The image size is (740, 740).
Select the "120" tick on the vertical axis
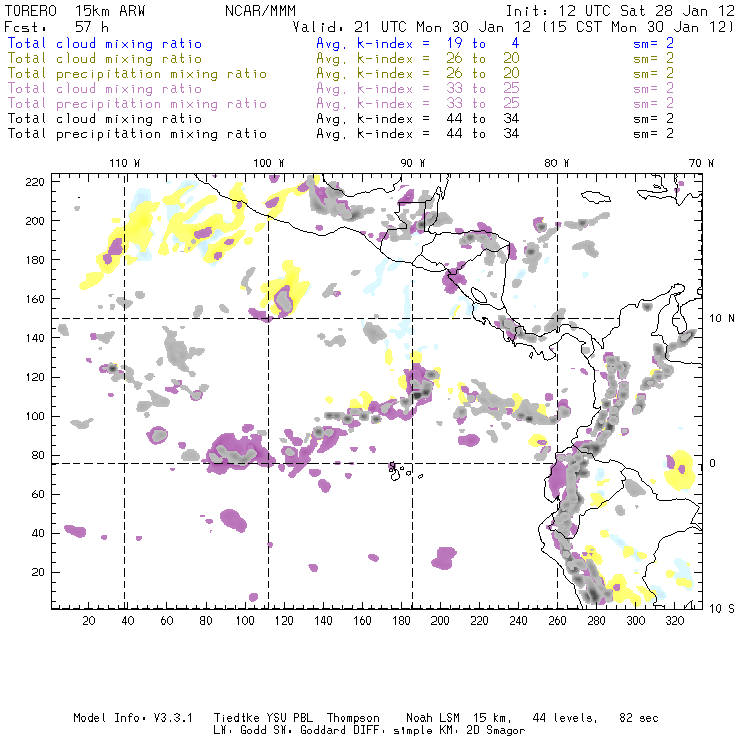tap(35, 377)
